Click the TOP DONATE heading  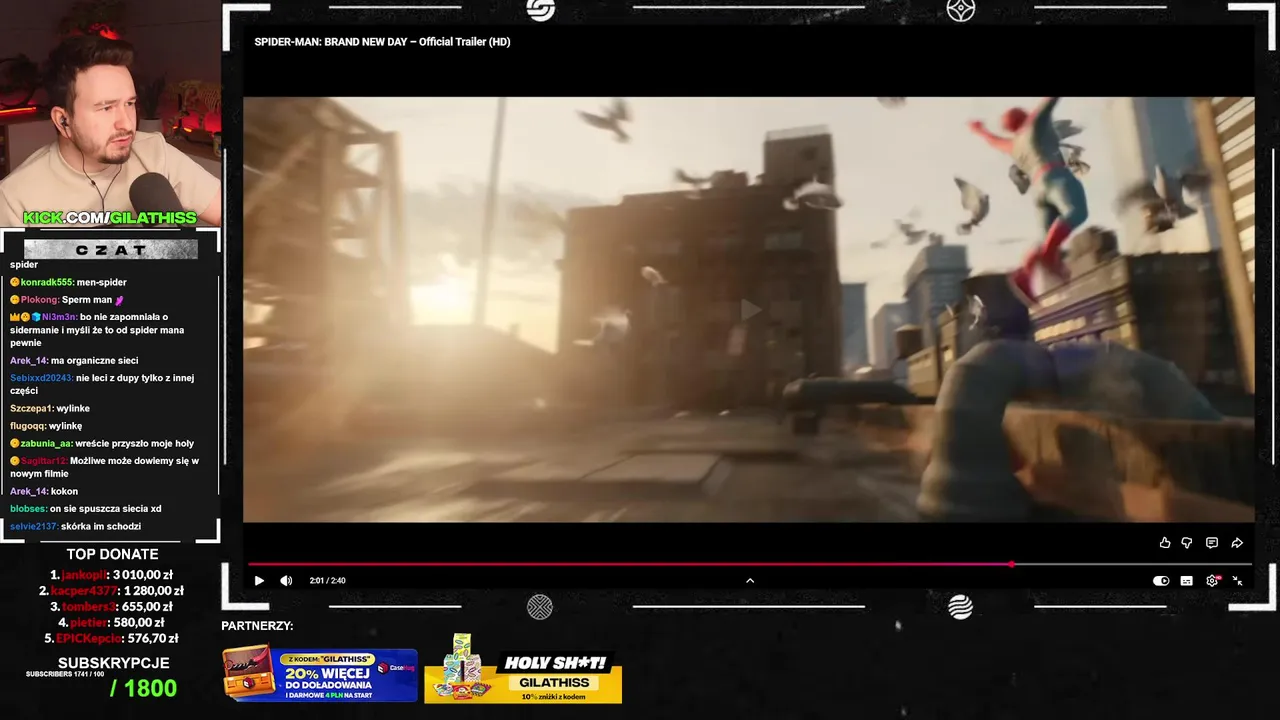pos(112,554)
